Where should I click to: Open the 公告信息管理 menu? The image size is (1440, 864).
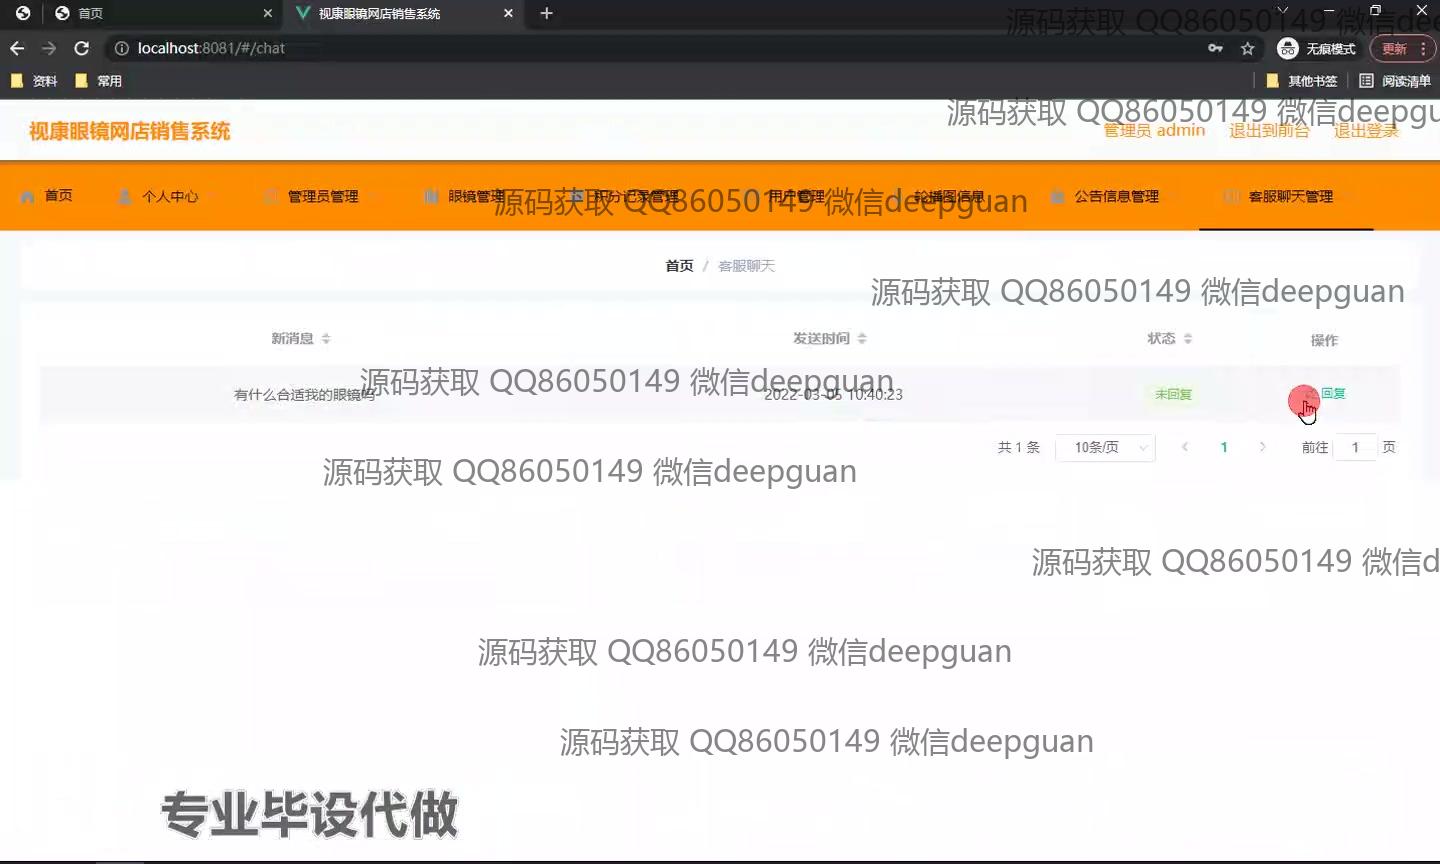click(x=1116, y=197)
